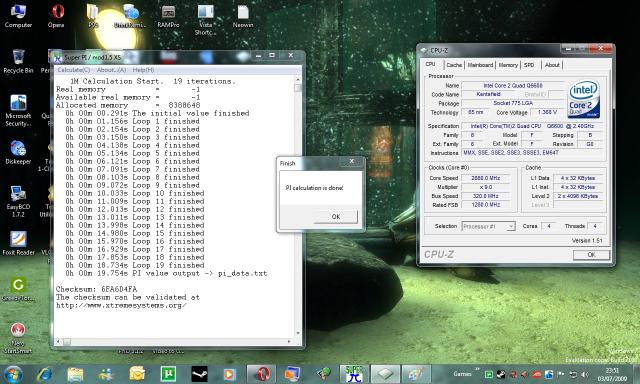This screenshot has height=384, width=640.
Task: Open the About..(A) menu in Super PI
Action: pyautogui.click(x=111, y=70)
